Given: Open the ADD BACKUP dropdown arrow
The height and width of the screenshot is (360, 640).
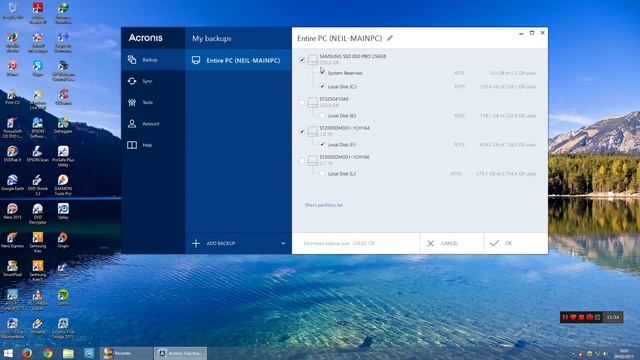Looking at the screenshot, I should (x=283, y=243).
